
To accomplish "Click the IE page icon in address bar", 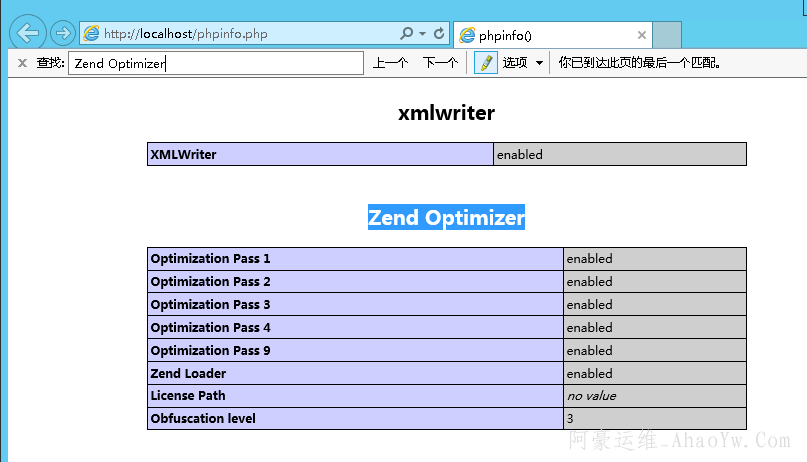I will (92, 33).
